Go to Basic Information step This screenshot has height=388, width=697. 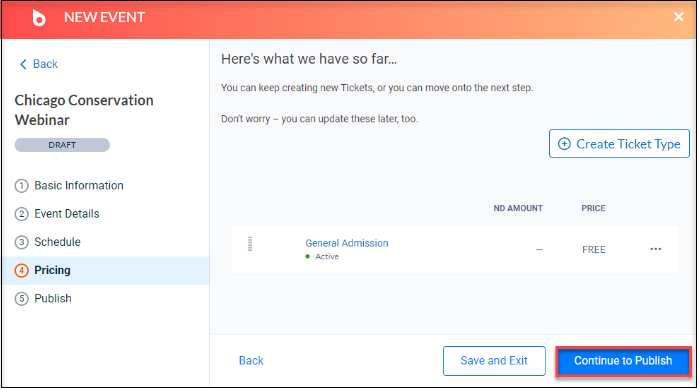click(79, 185)
